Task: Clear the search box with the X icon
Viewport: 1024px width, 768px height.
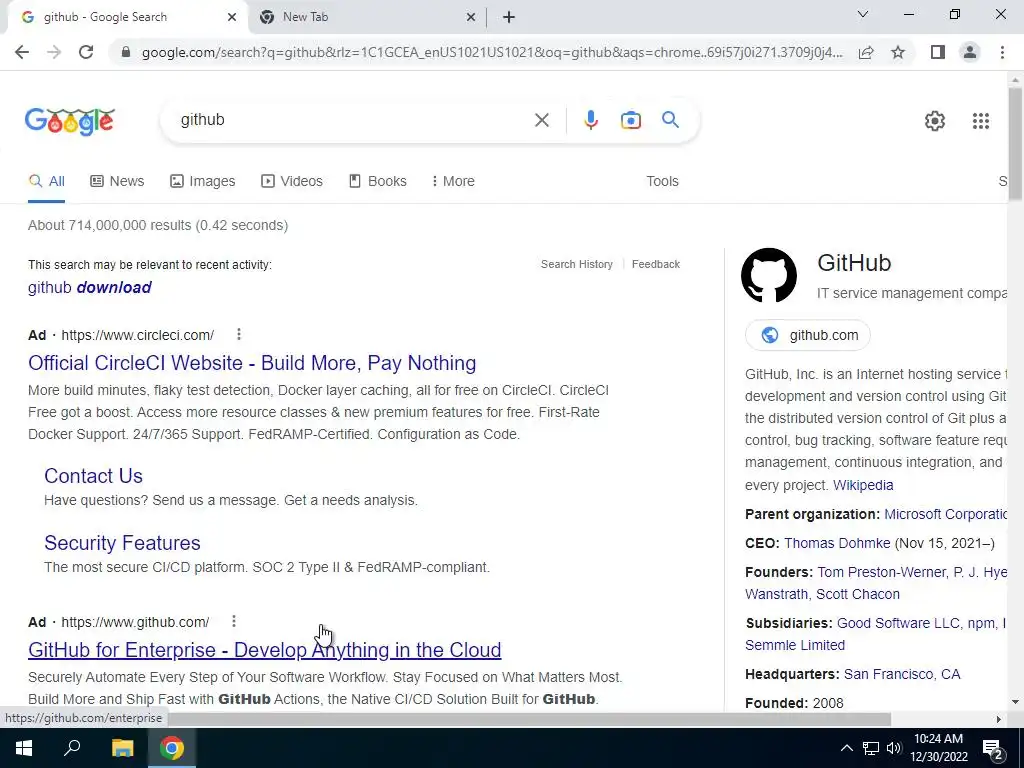Action: pos(541,120)
